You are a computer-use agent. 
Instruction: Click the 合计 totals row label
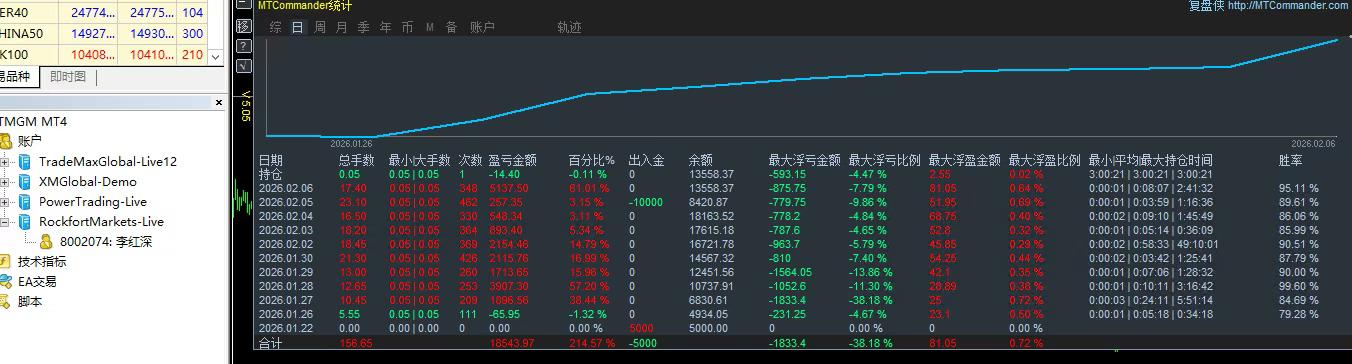(x=271, y=343)
